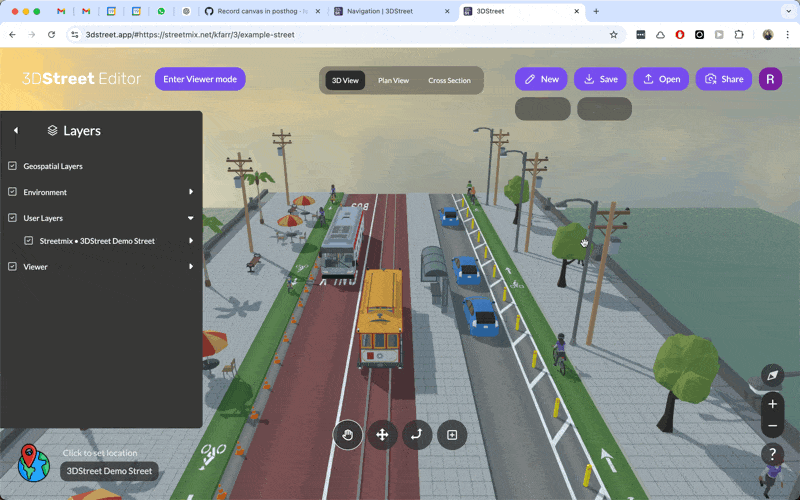Click the Share button
Image resolution: width=800 pixels, height=500 pixels.
point(724,79)
